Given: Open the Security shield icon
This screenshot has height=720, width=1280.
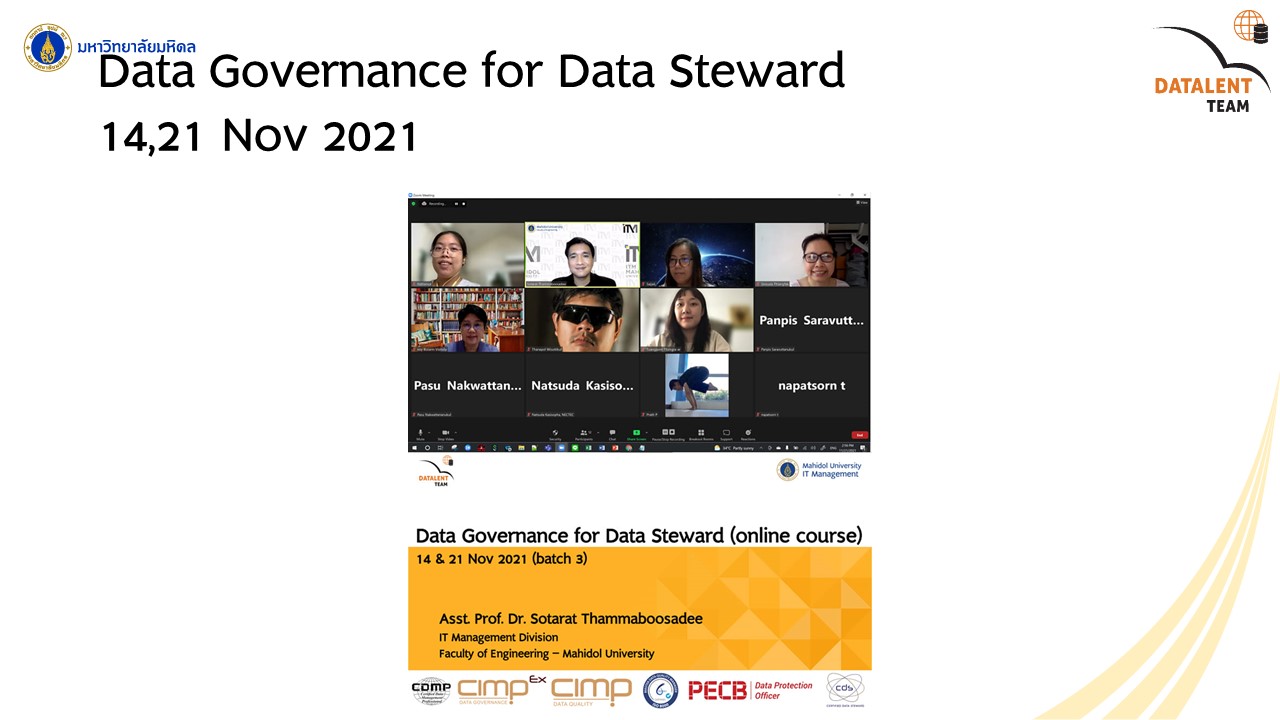Looking at the screenshot, I should click(555, 432).
